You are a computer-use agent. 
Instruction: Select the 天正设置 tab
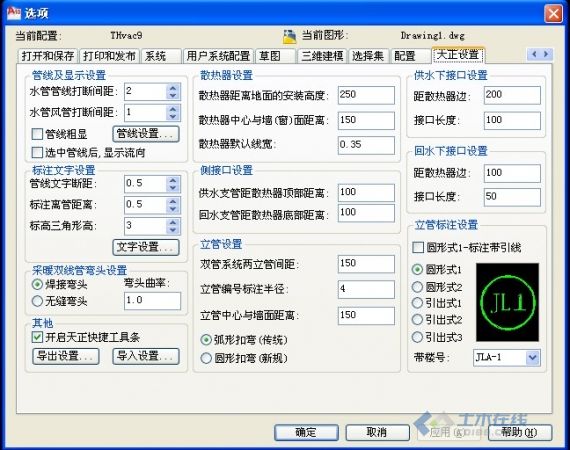tap(458, 55)
